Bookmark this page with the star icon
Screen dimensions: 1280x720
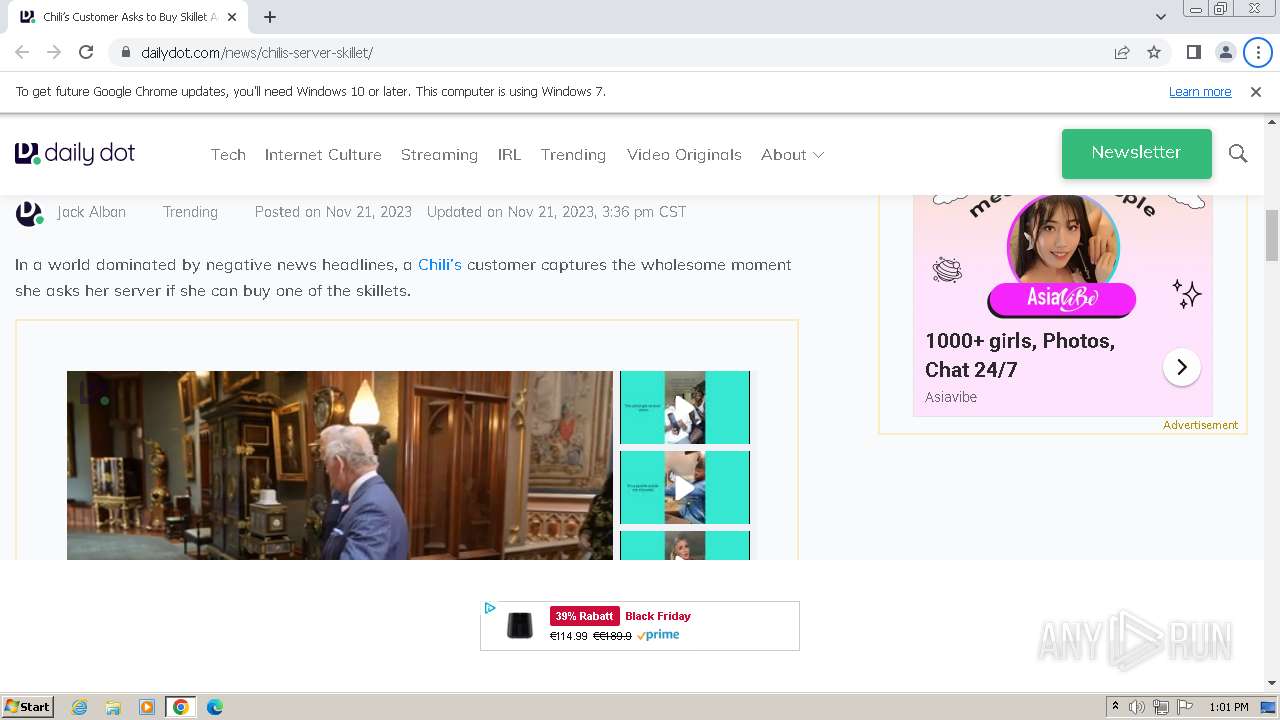point(1154,52)
